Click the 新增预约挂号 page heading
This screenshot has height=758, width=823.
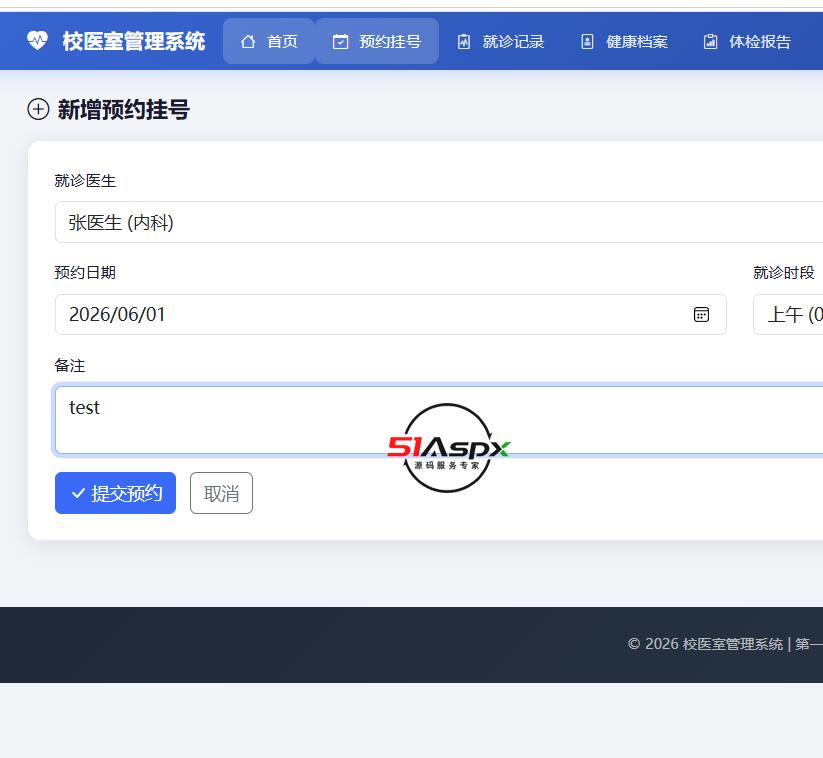124,109
